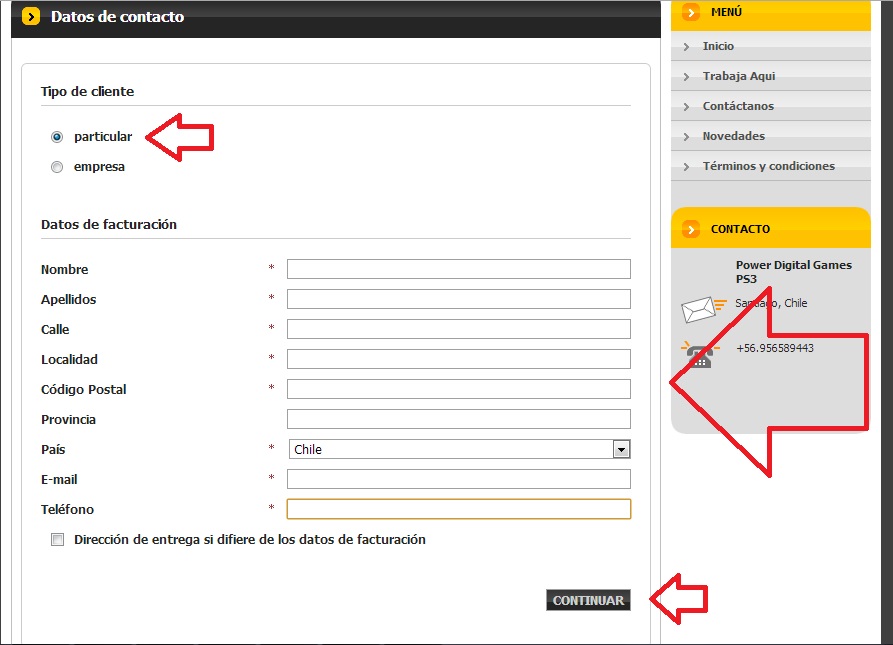
Task: Click the País field label
Action: pos(53,450)
